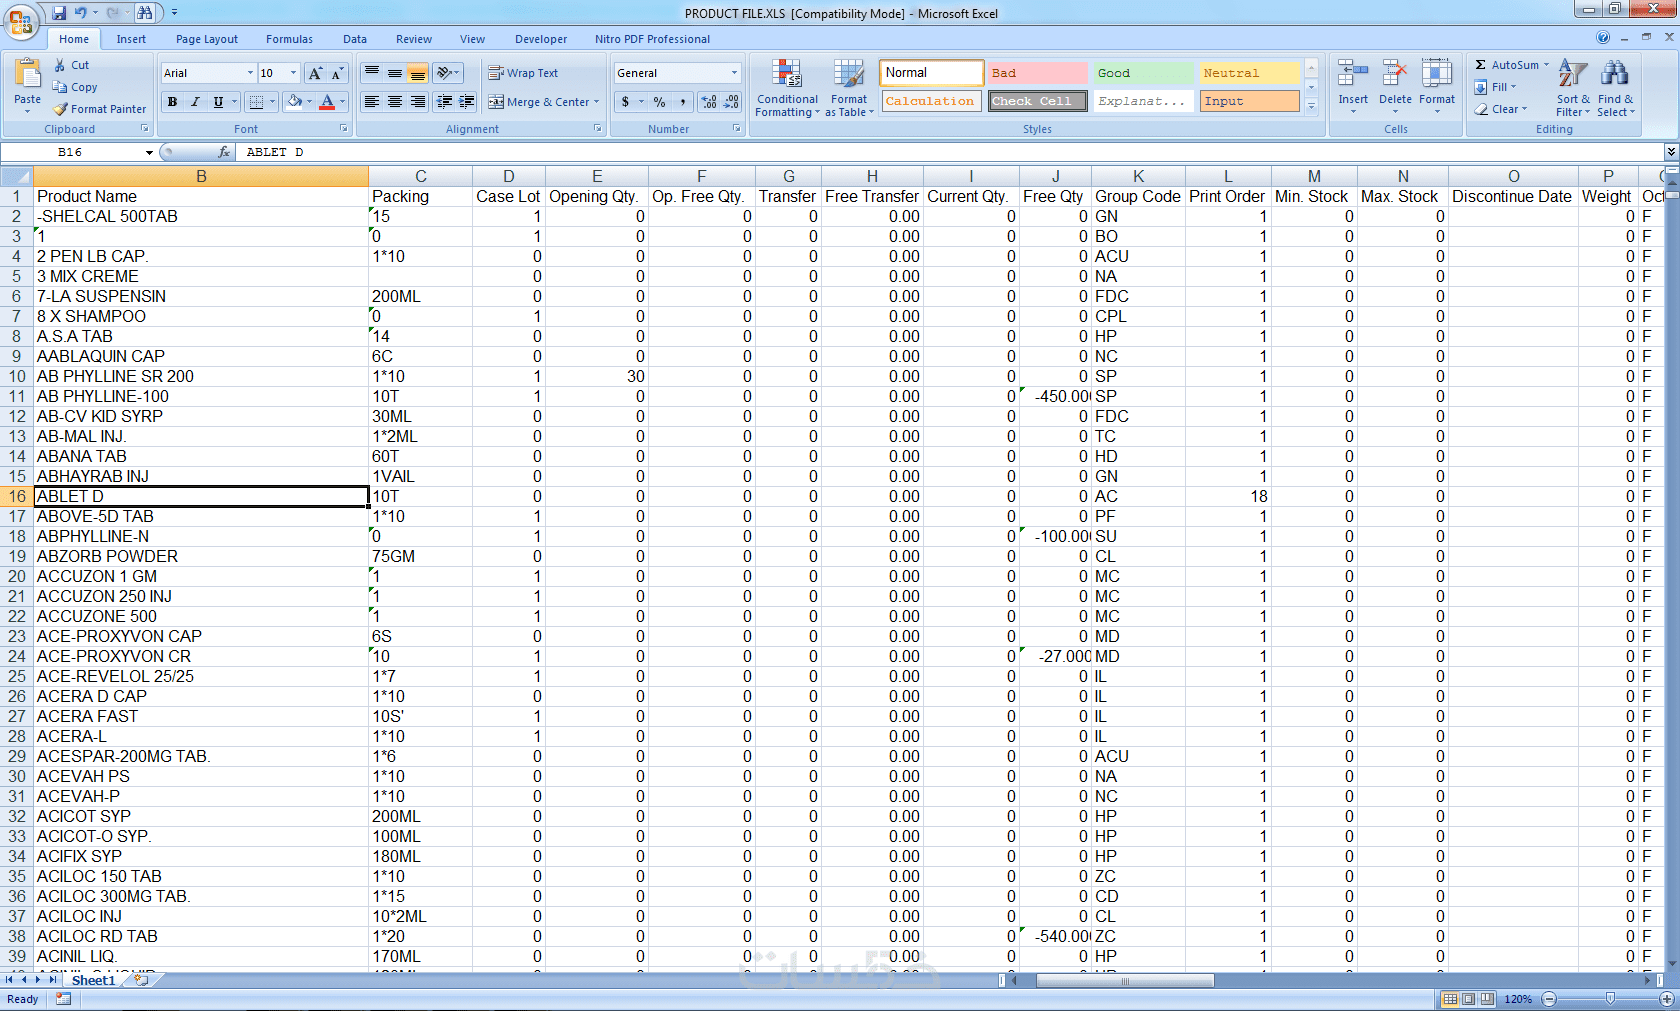Toggle Wrap Text on the cell
This screenshot has height=1011, width=1680.
[x=523, y=73]
